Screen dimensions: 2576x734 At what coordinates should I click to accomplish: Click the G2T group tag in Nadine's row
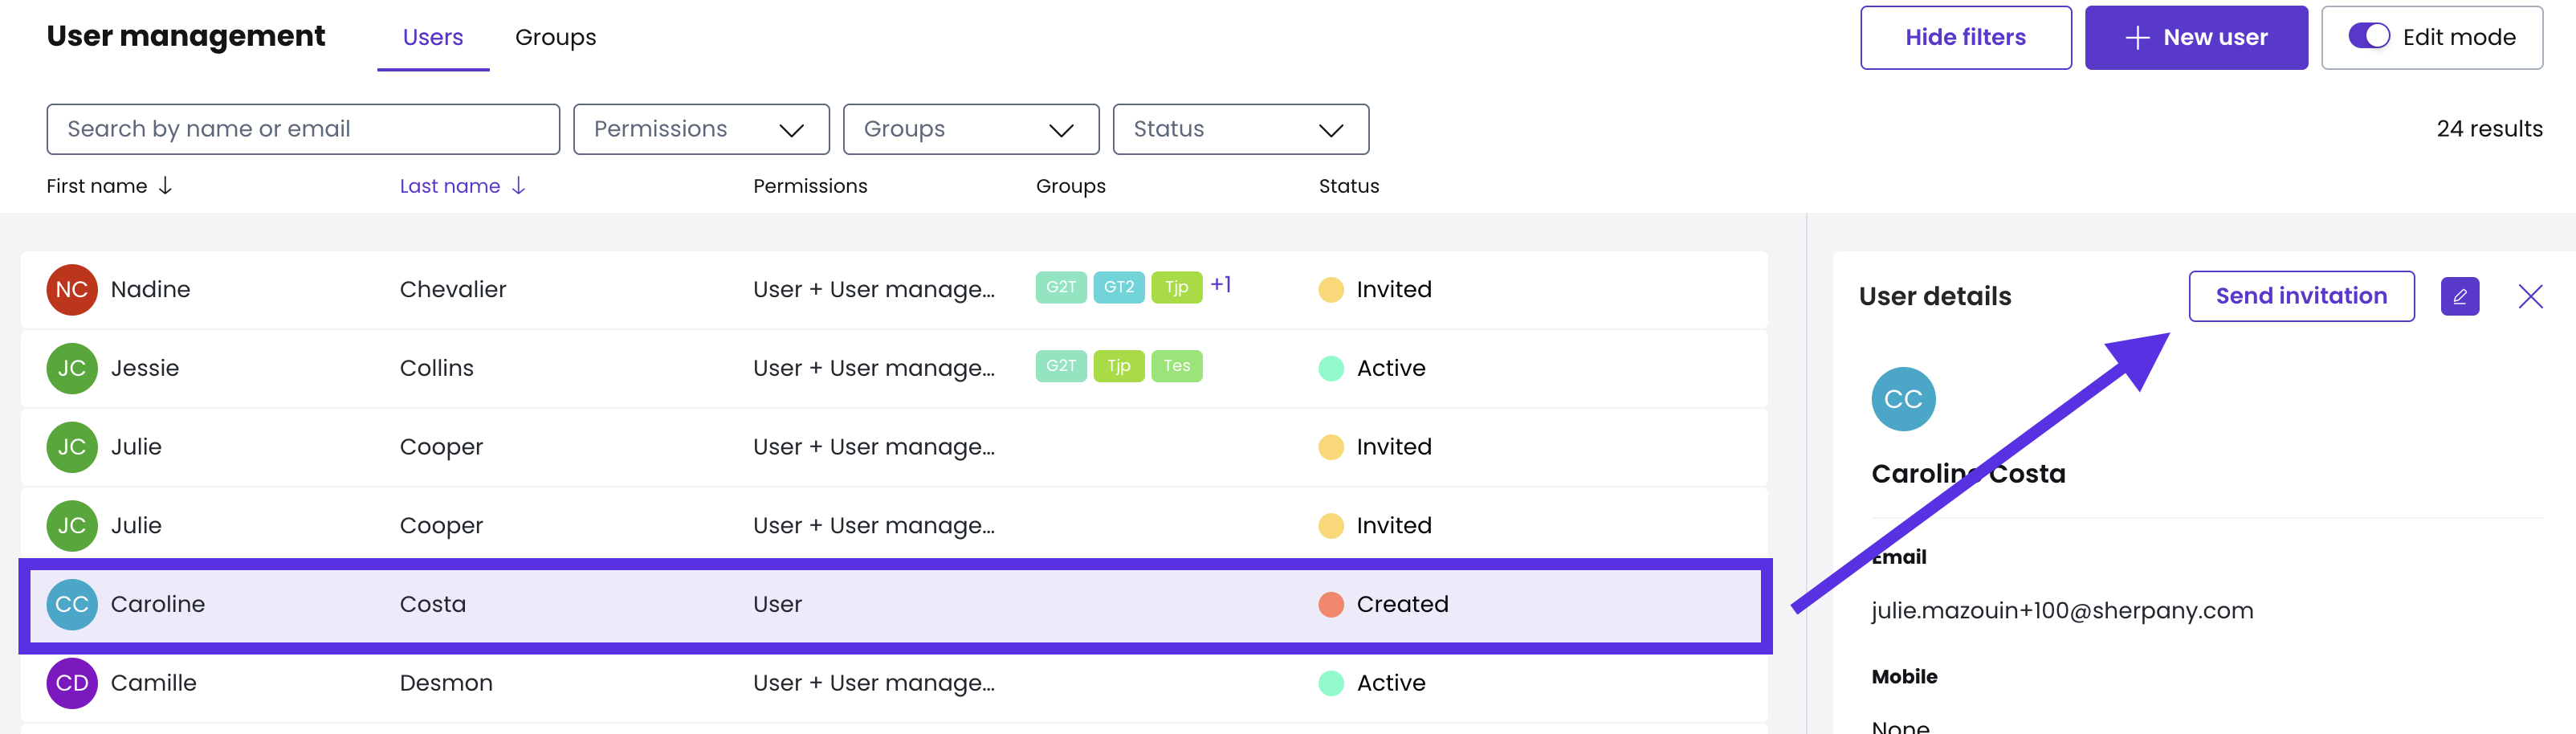point(1061,287)
